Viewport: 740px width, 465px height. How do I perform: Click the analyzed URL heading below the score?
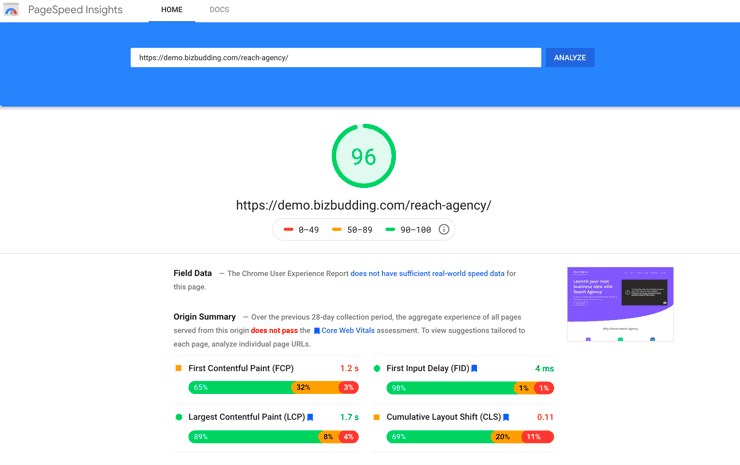(x=363, y=205)
